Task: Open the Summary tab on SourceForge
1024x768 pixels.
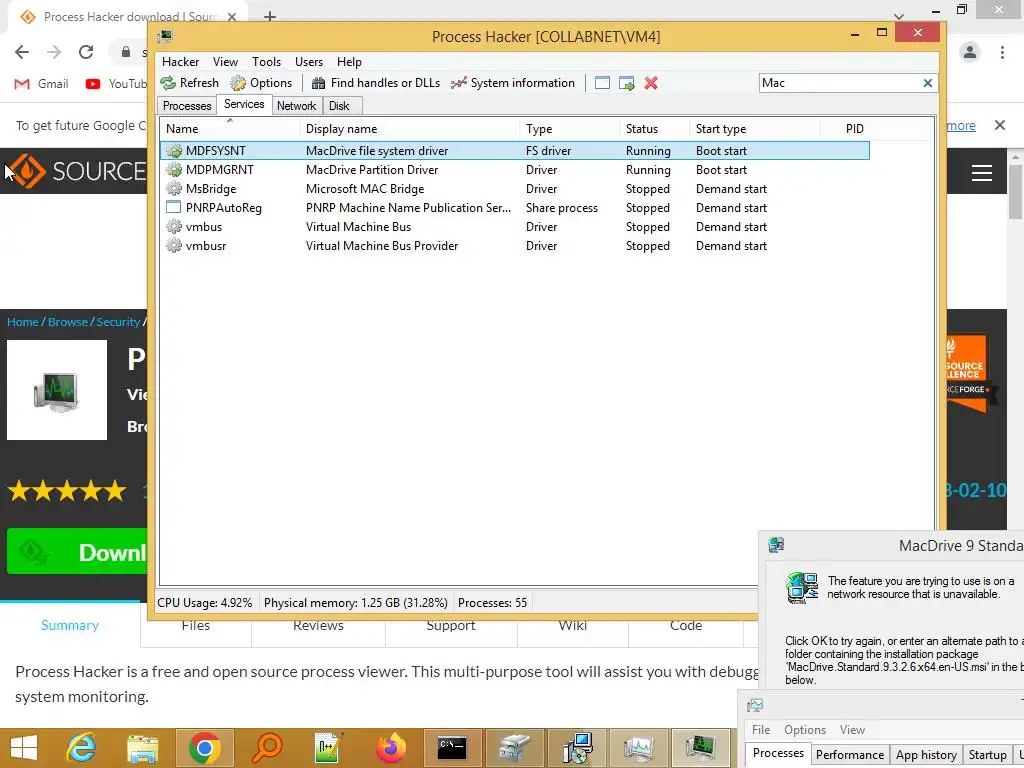Action: (x=70, y=625)
